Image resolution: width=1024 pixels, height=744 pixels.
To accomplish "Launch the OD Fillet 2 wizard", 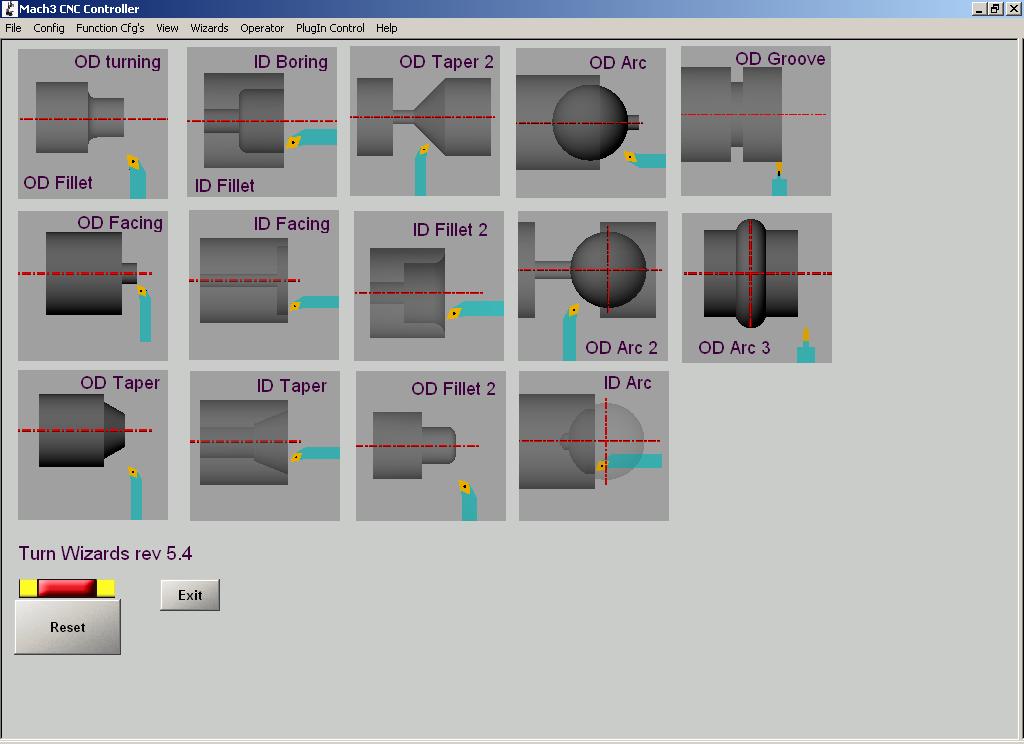I will coord(431,446).
